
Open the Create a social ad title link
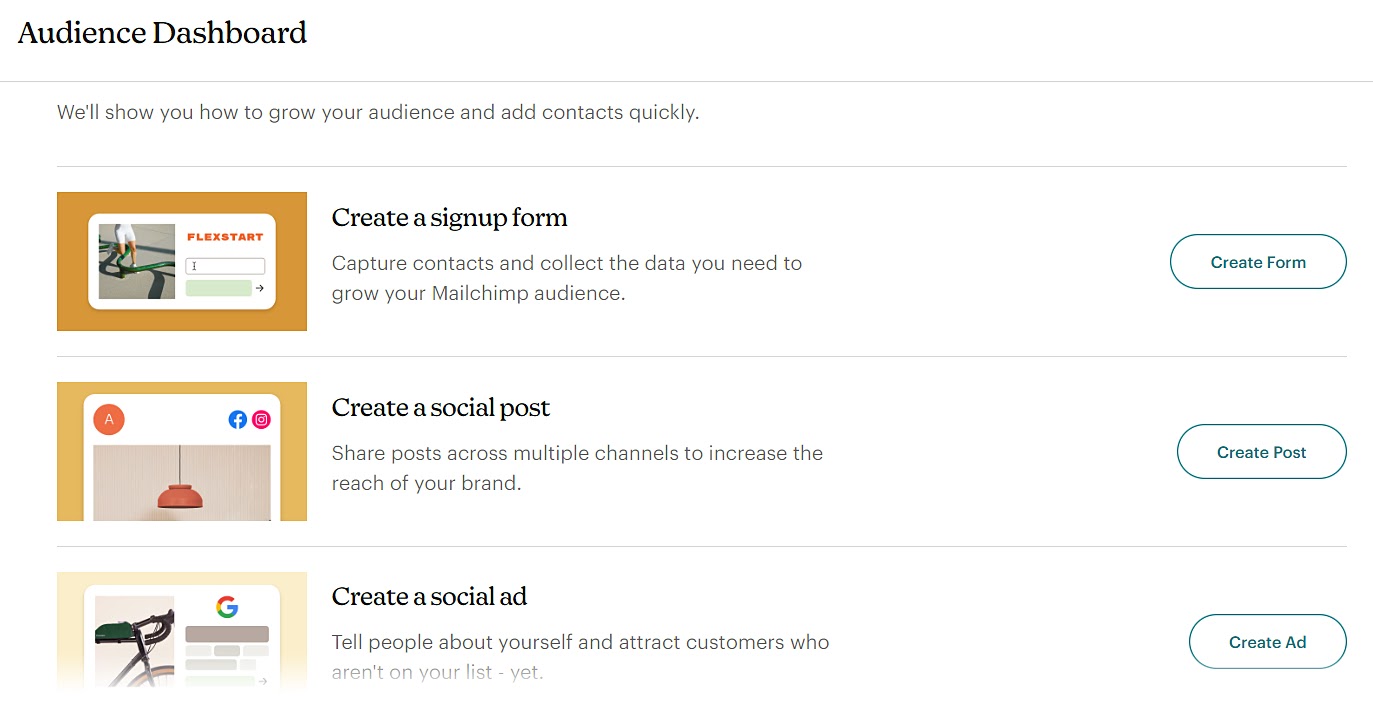[428, 596]
